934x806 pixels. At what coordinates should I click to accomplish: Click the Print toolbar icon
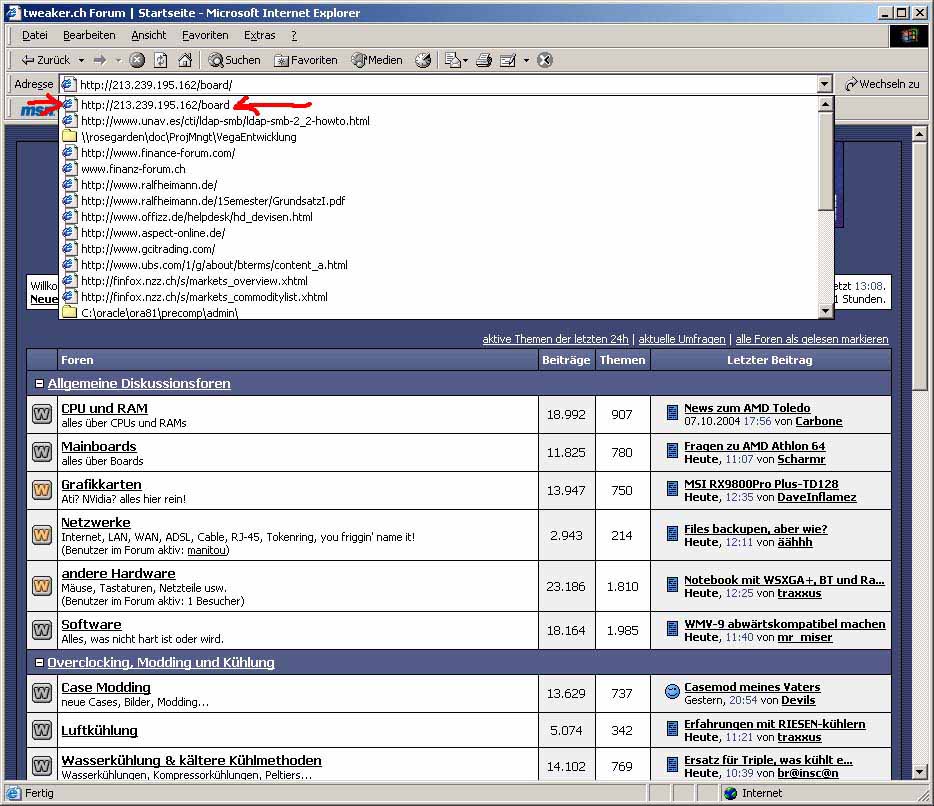(x=484, y=60)
